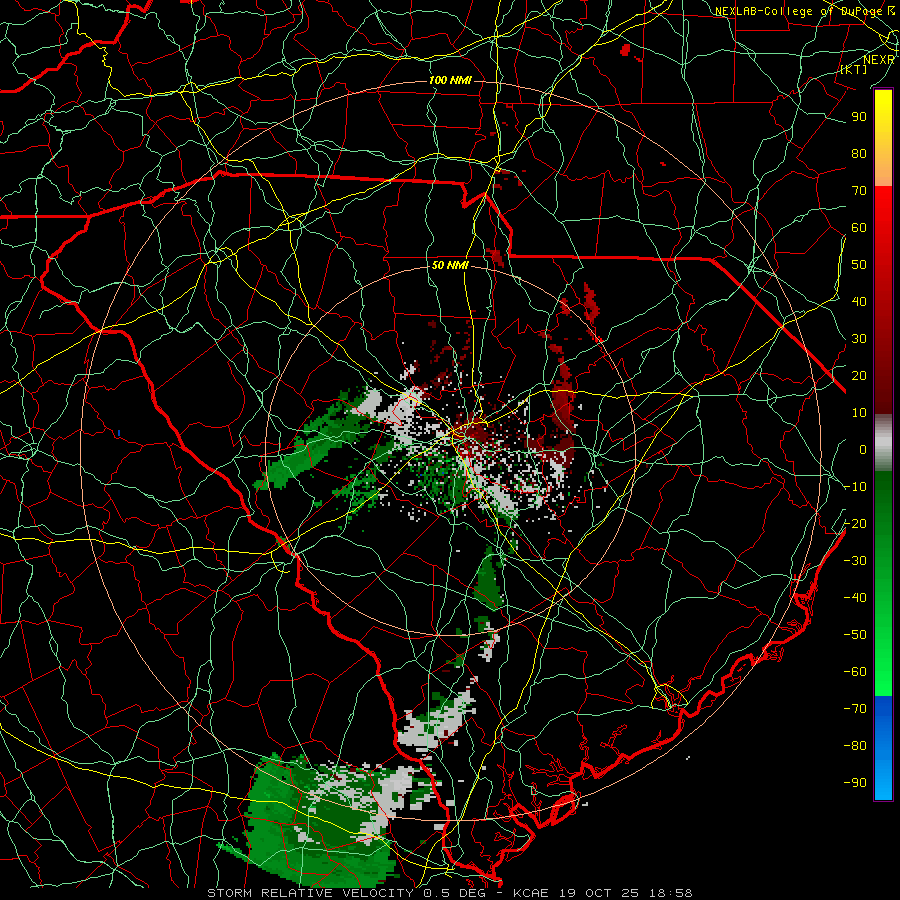Click the 0 value on the velocity scale
The image size is (900, 900).
863,449
